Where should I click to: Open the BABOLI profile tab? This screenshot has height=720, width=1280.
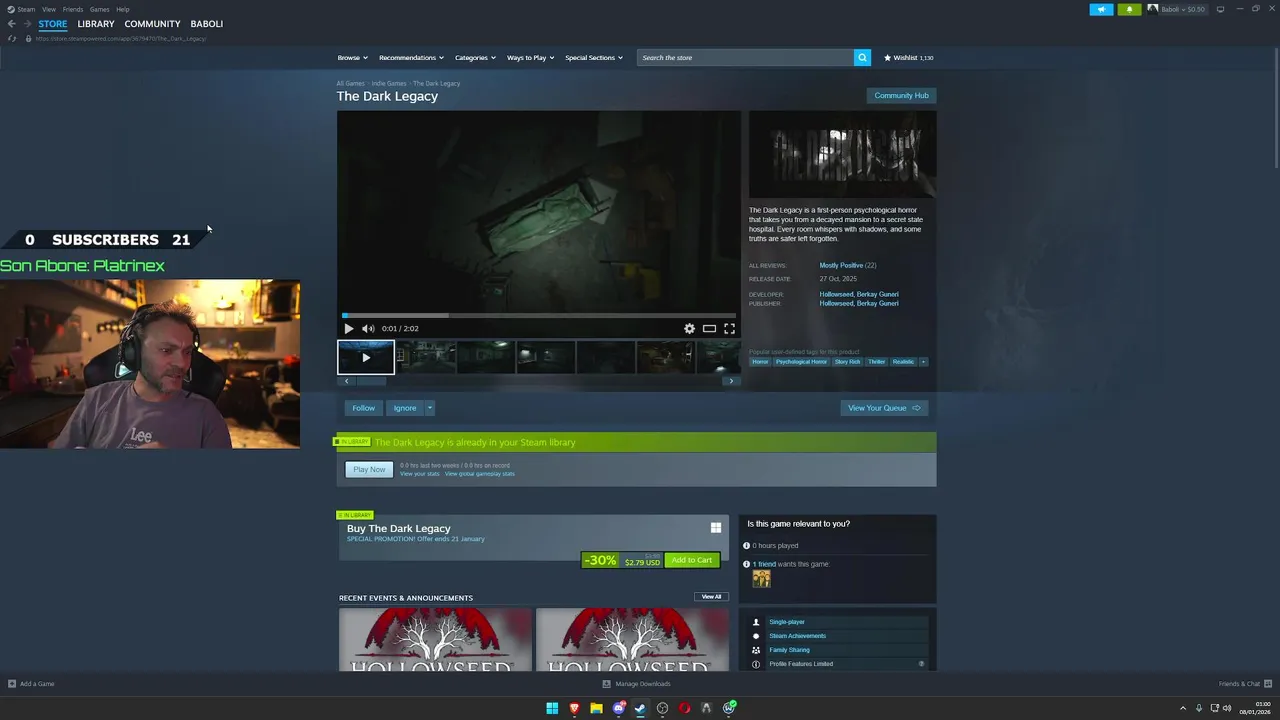207,23
